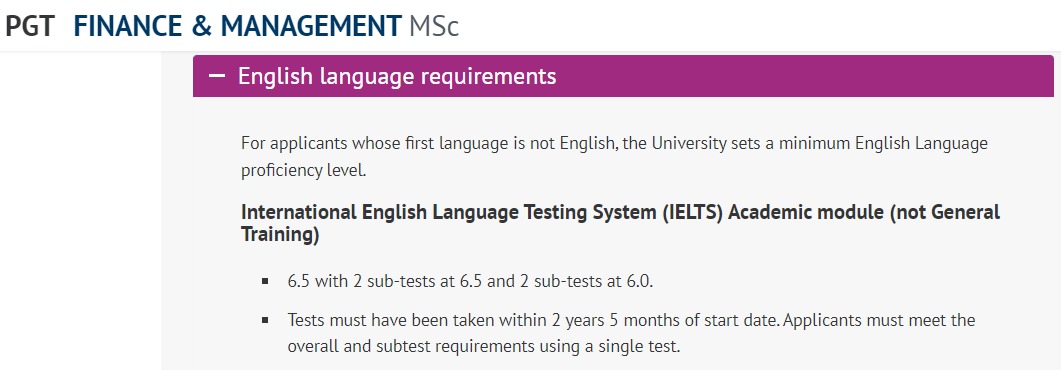The width and height of the screenshot is (1061, 370).
Task: Click 'overall and subtest requirements' line
Action: (483, 347)
